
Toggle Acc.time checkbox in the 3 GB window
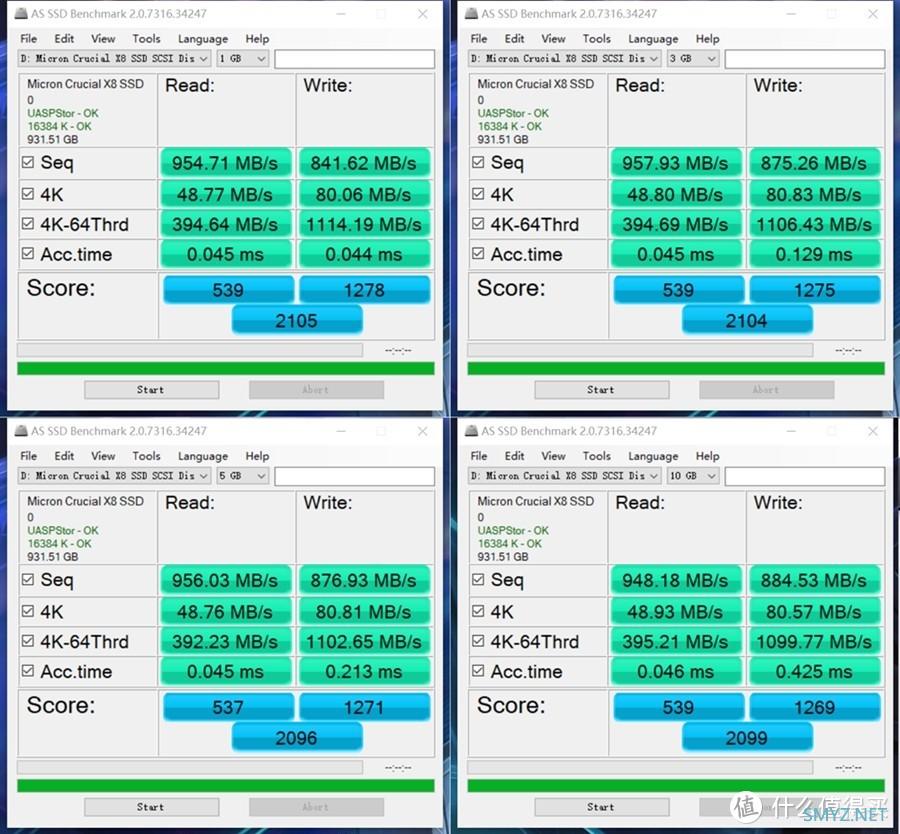point(478,253)
